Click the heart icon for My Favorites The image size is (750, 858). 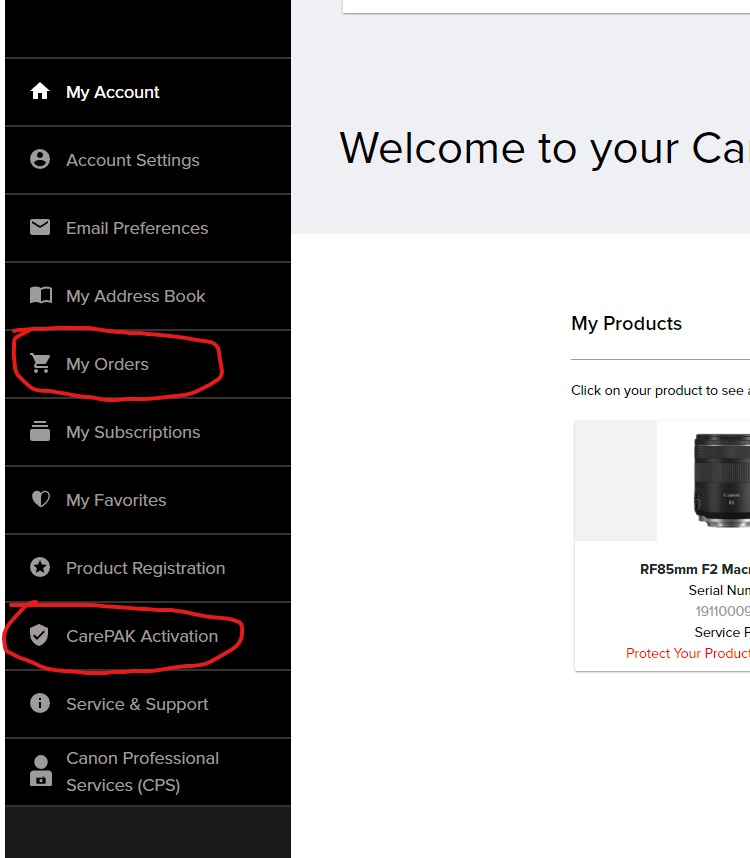click(x=40, y=500)
